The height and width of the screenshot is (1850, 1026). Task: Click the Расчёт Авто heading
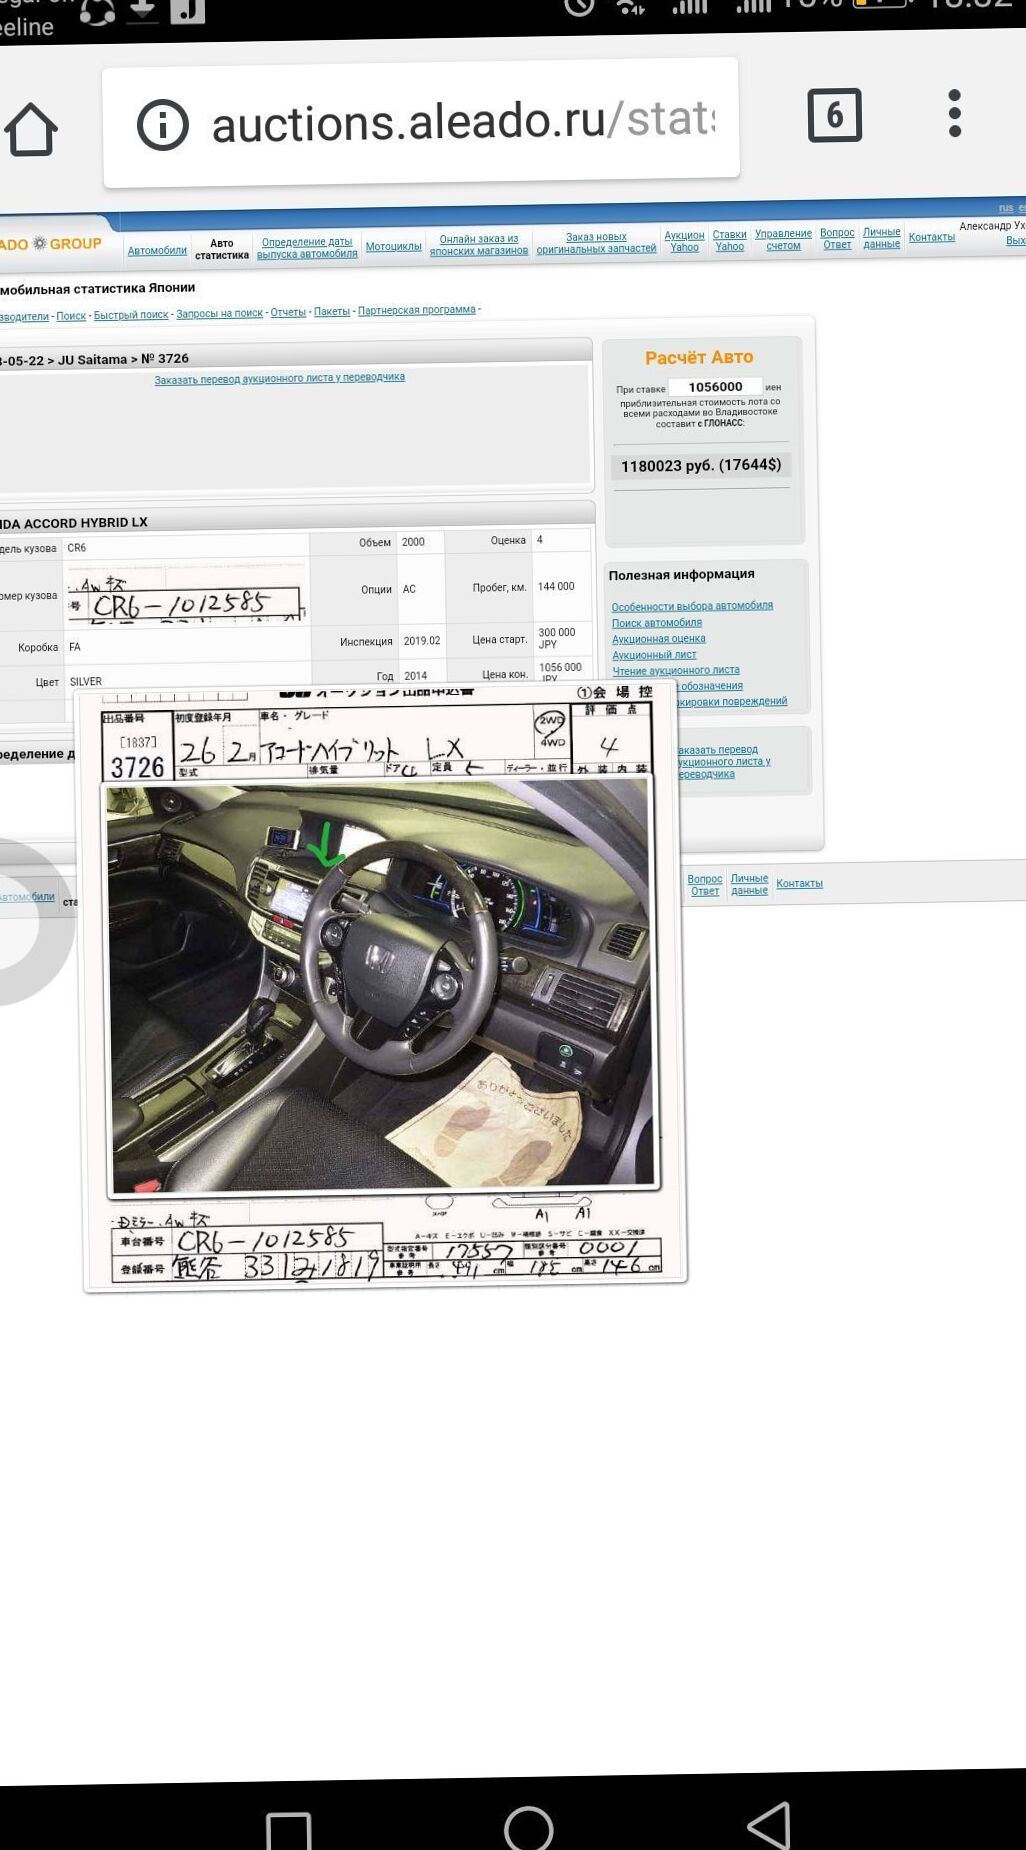pos(699,357)
